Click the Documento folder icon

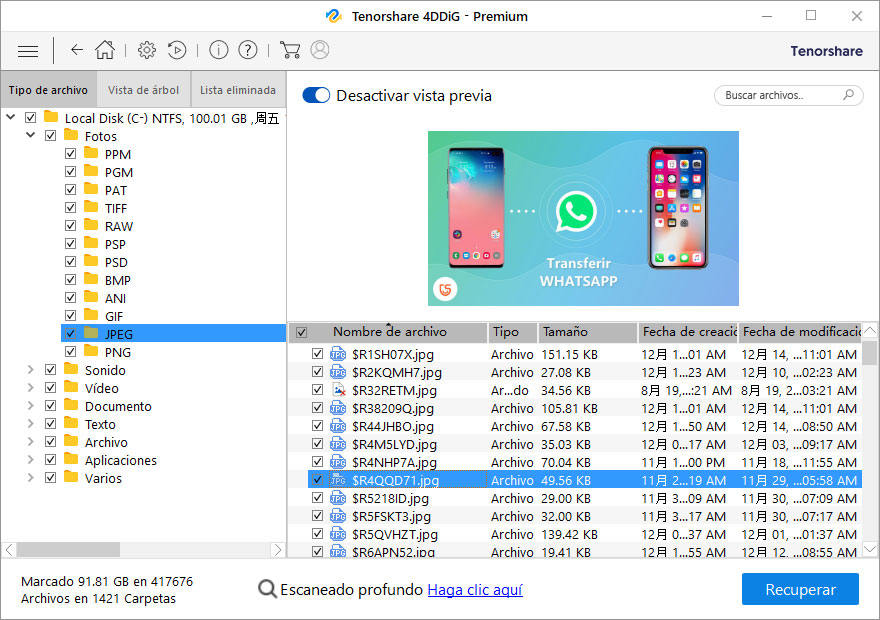[x=71, y=405]
